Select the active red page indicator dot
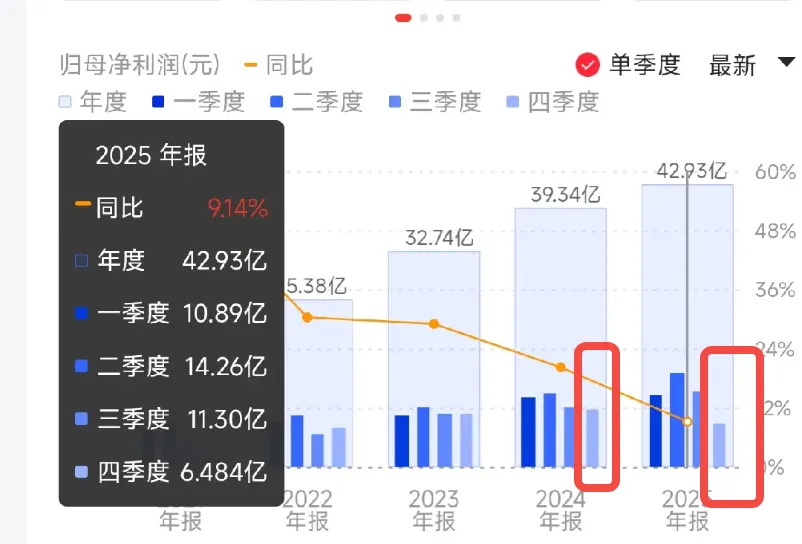 403,18
